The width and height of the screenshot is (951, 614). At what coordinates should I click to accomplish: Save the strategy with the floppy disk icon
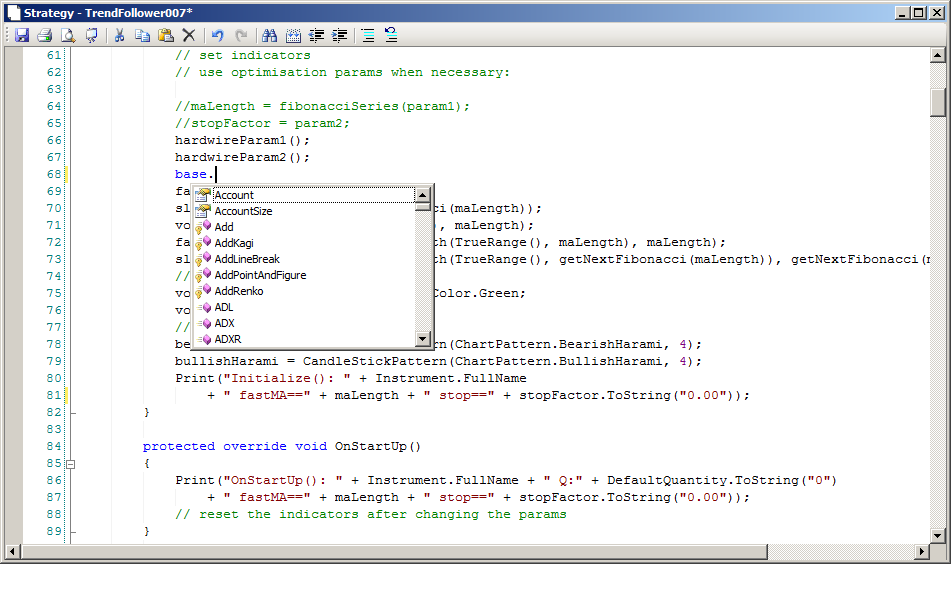pyautogui.click(x=22, y=35)
